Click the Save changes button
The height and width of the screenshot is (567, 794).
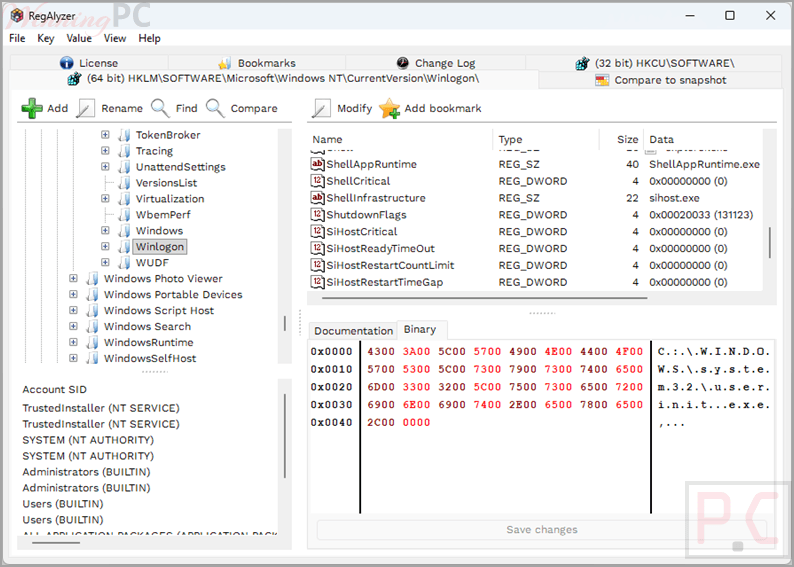542,530
